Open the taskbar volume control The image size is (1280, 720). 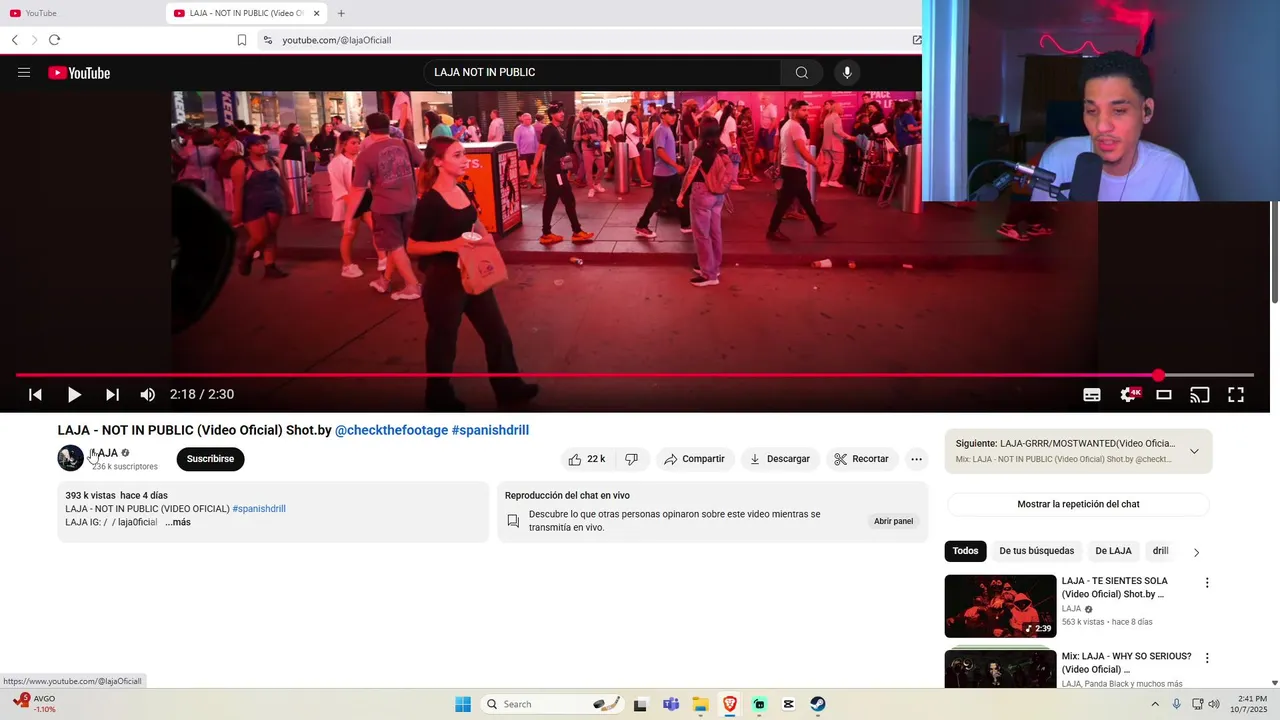[1214, 704]
